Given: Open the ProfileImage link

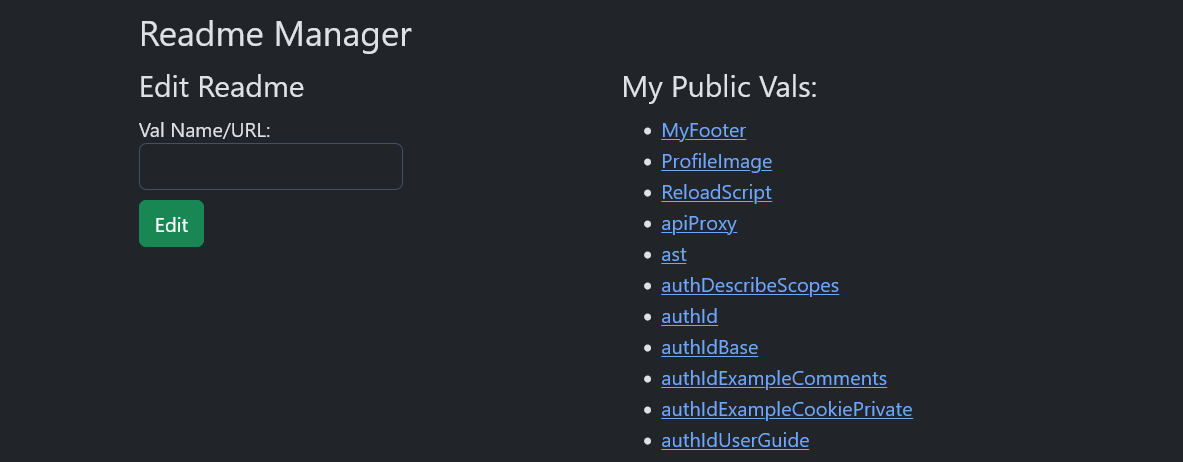Looking at the screenshot, I should (x=716, y=161).
